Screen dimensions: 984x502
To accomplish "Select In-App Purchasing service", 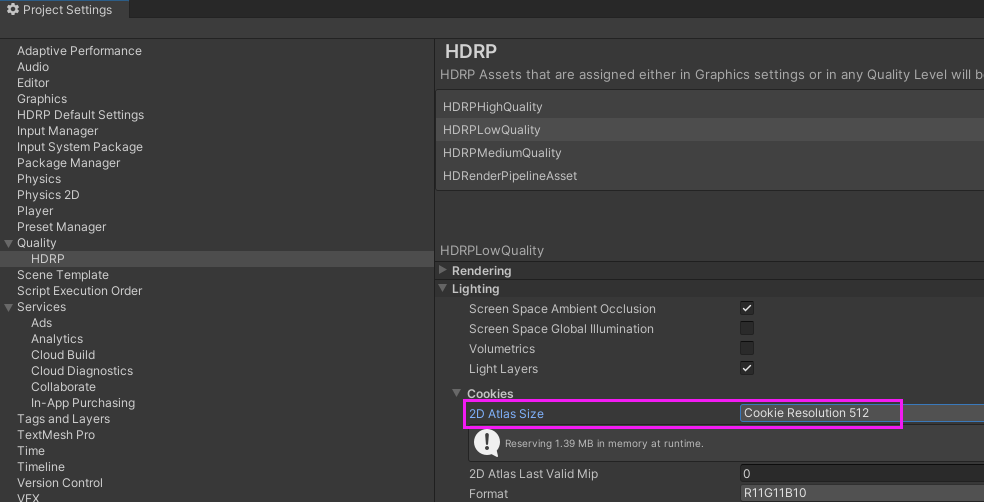I will point(83,403).
